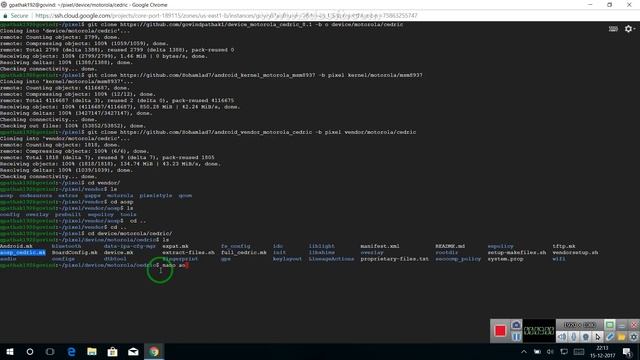
Task: Minimize the Chrome window
Action: (x=590, y=4)
